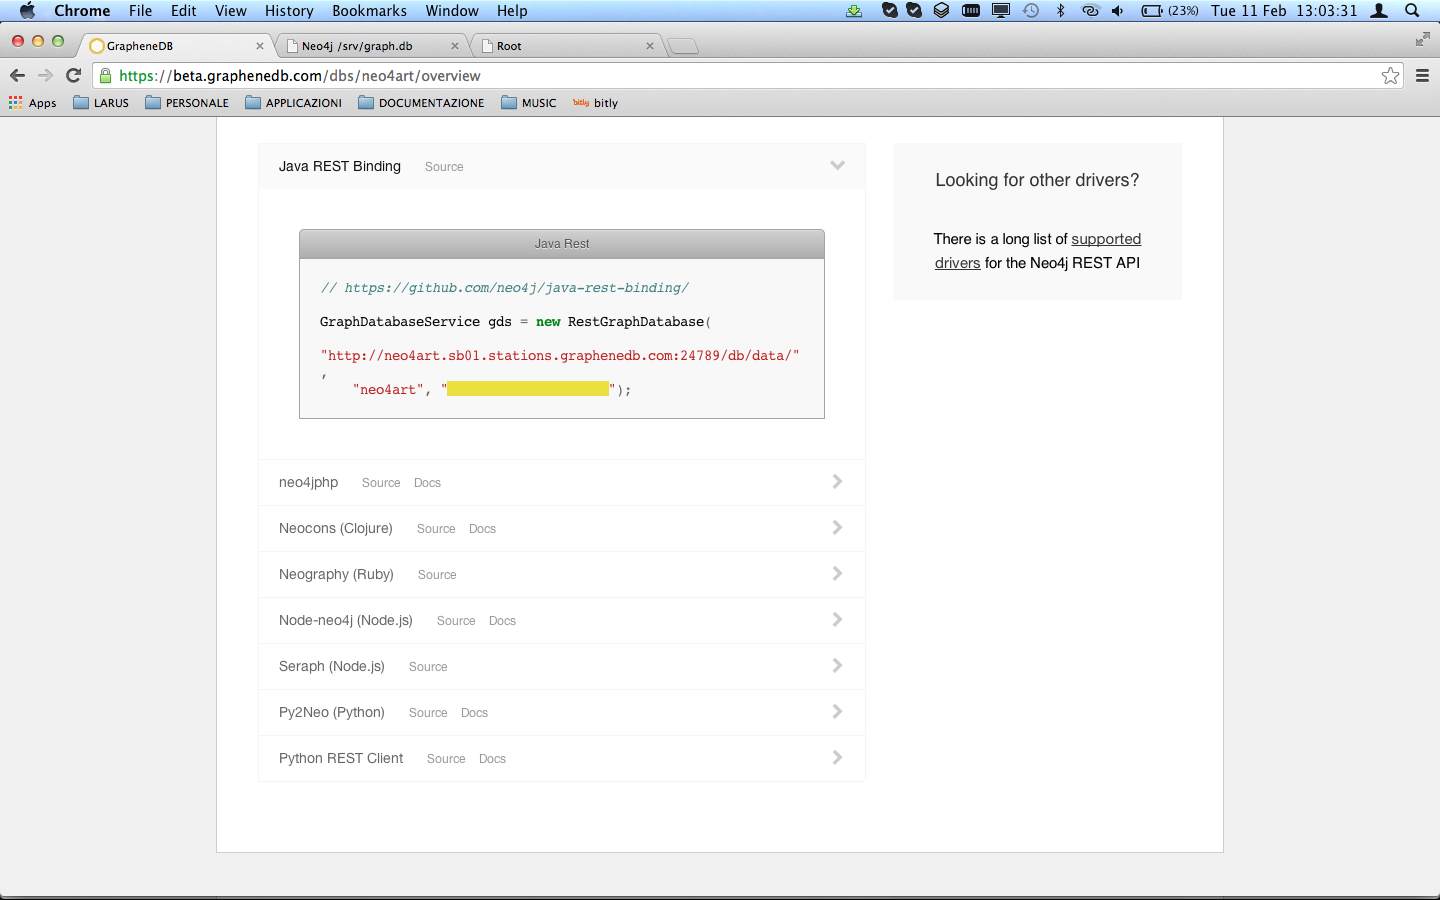Screen dimensions: 1440x900
Task: Open the LARUS bookmarks folder
Action: 101,103
